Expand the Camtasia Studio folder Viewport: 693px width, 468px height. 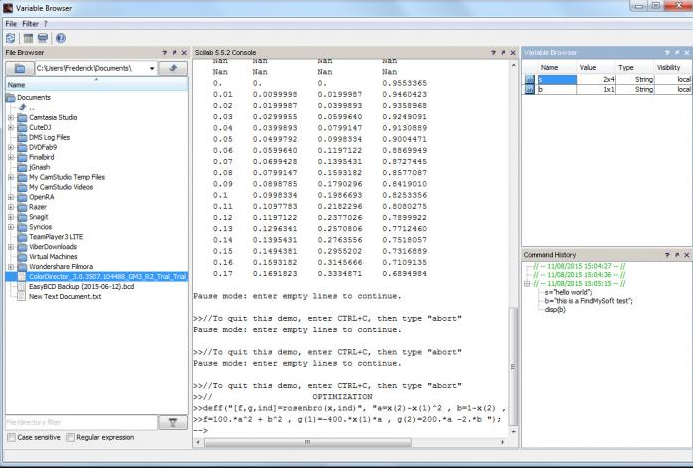(x=11, y=117)
